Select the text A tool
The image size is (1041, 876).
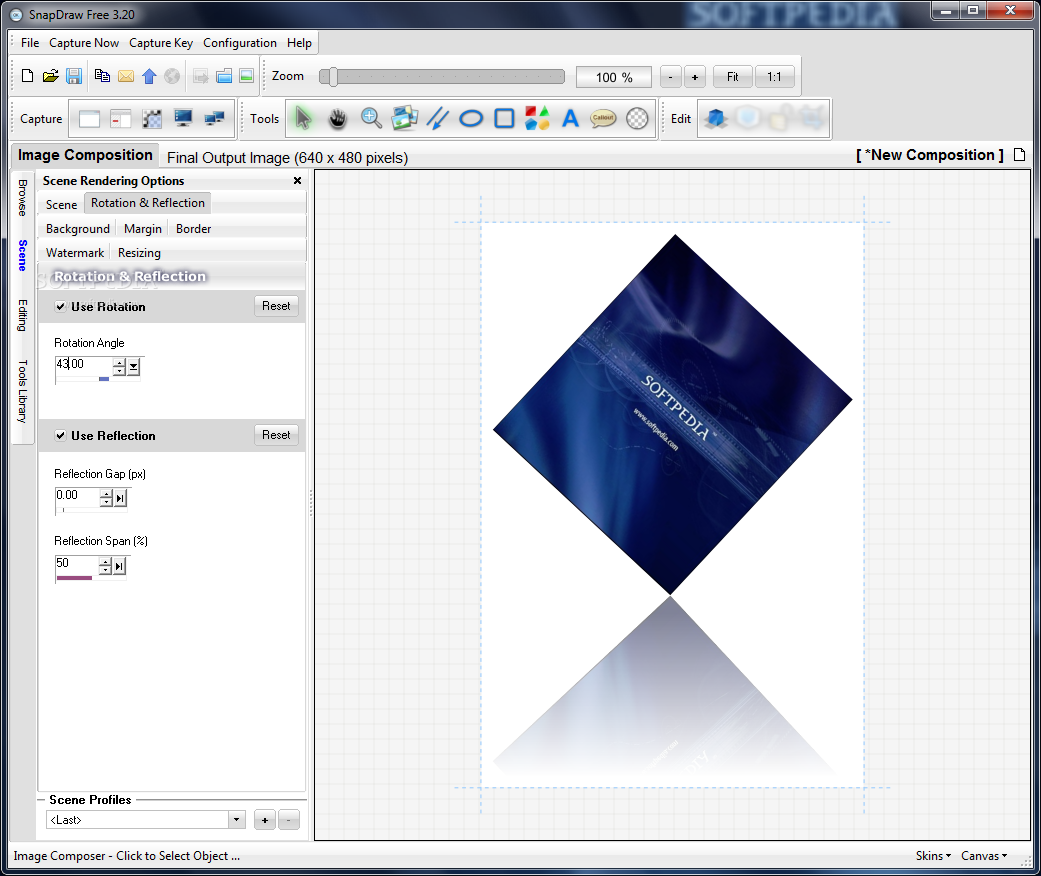pos(570,118)
